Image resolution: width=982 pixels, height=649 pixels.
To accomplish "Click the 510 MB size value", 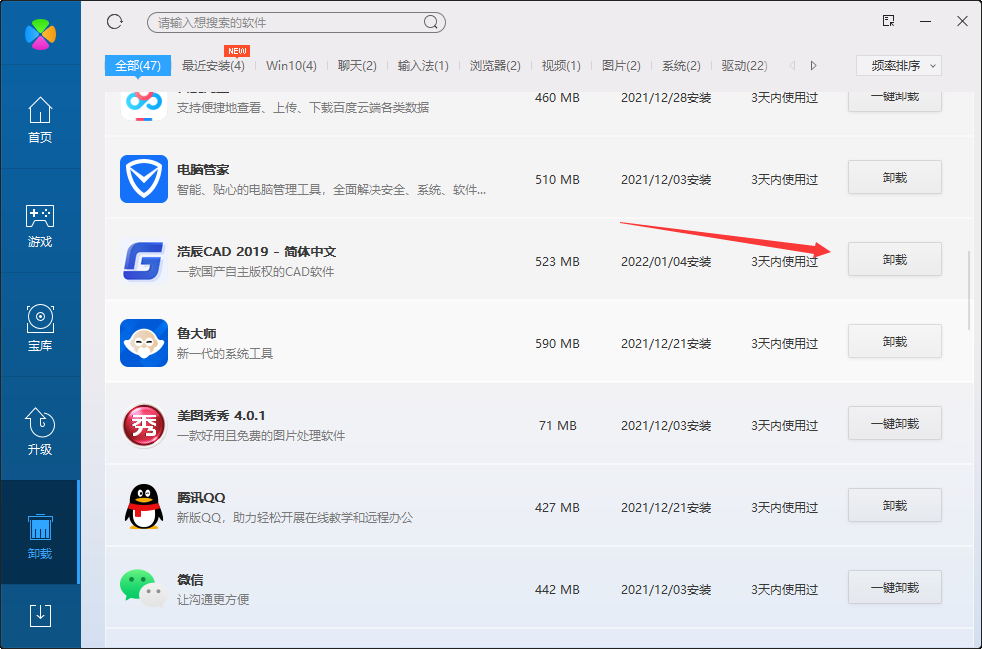I will (x=557, y=179).
